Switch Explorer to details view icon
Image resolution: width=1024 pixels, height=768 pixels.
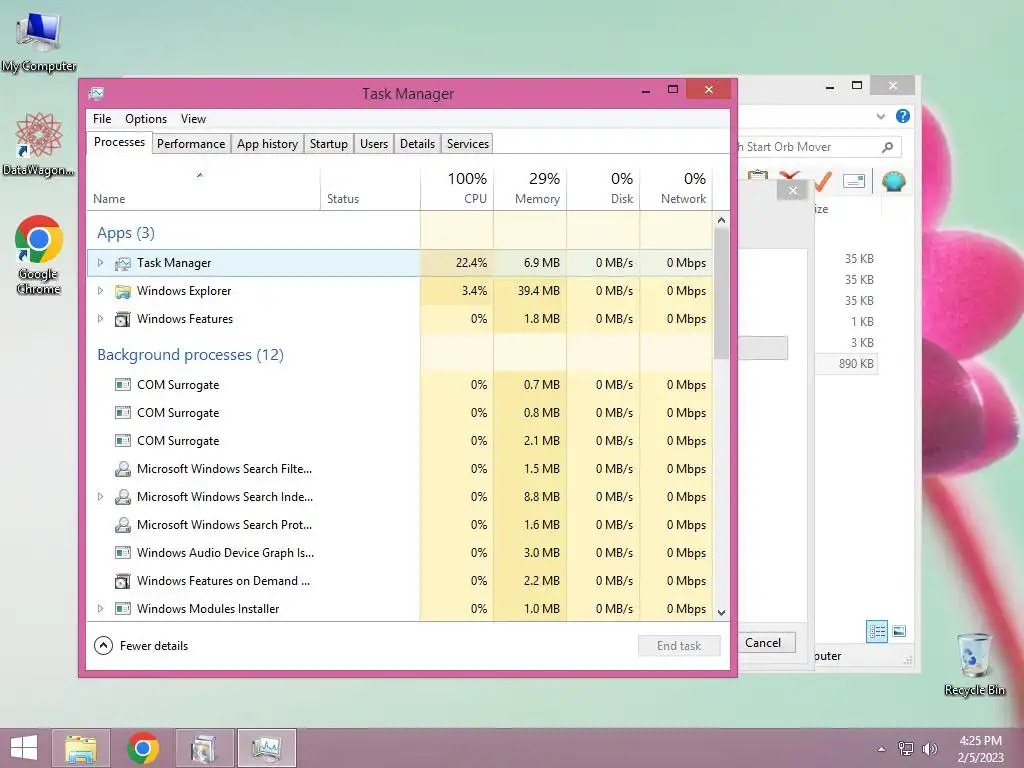pos(877,632)
